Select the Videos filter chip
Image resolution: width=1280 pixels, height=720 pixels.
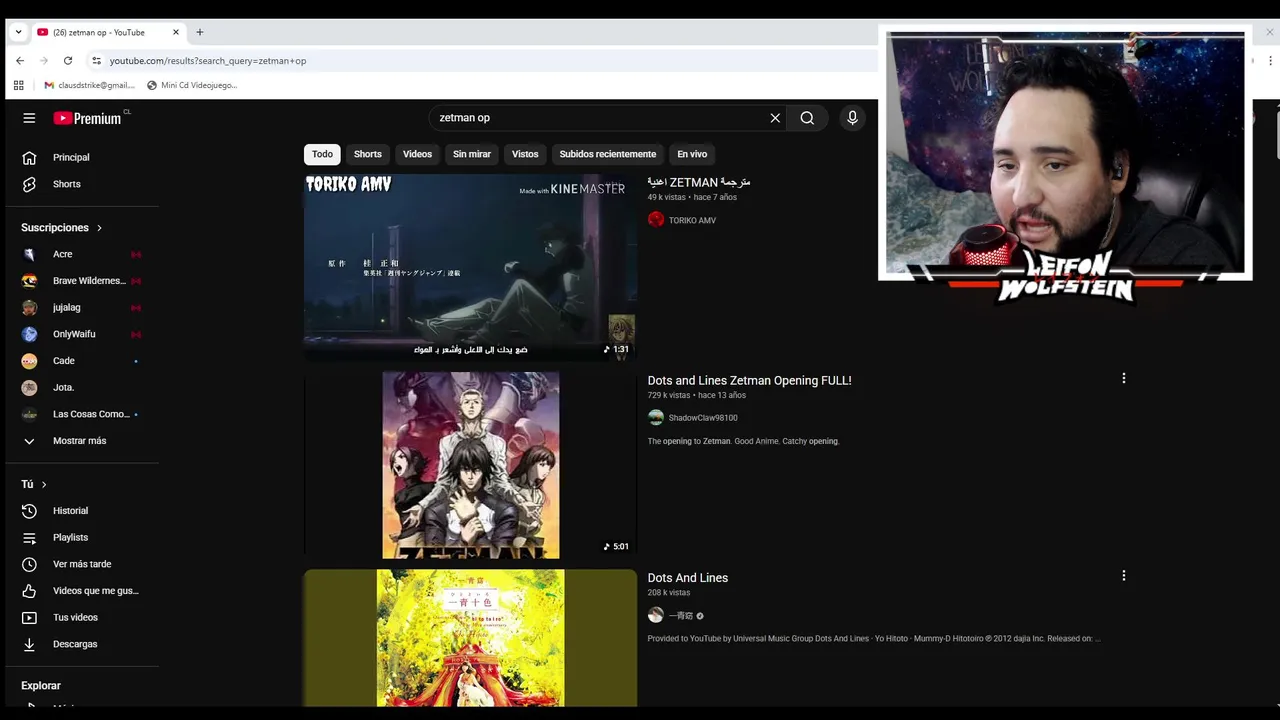(417, 154)
